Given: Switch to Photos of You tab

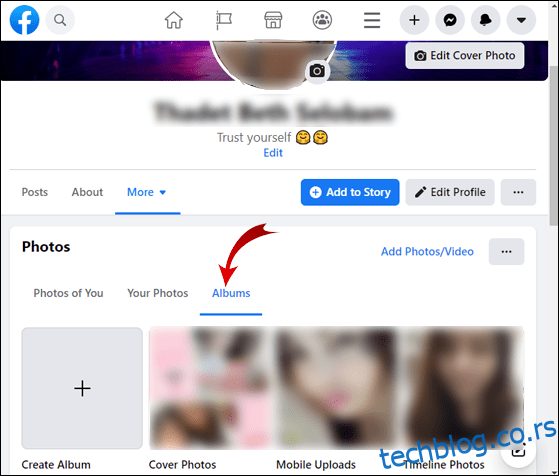Looking at the screenshot, I should pos(68,293).
